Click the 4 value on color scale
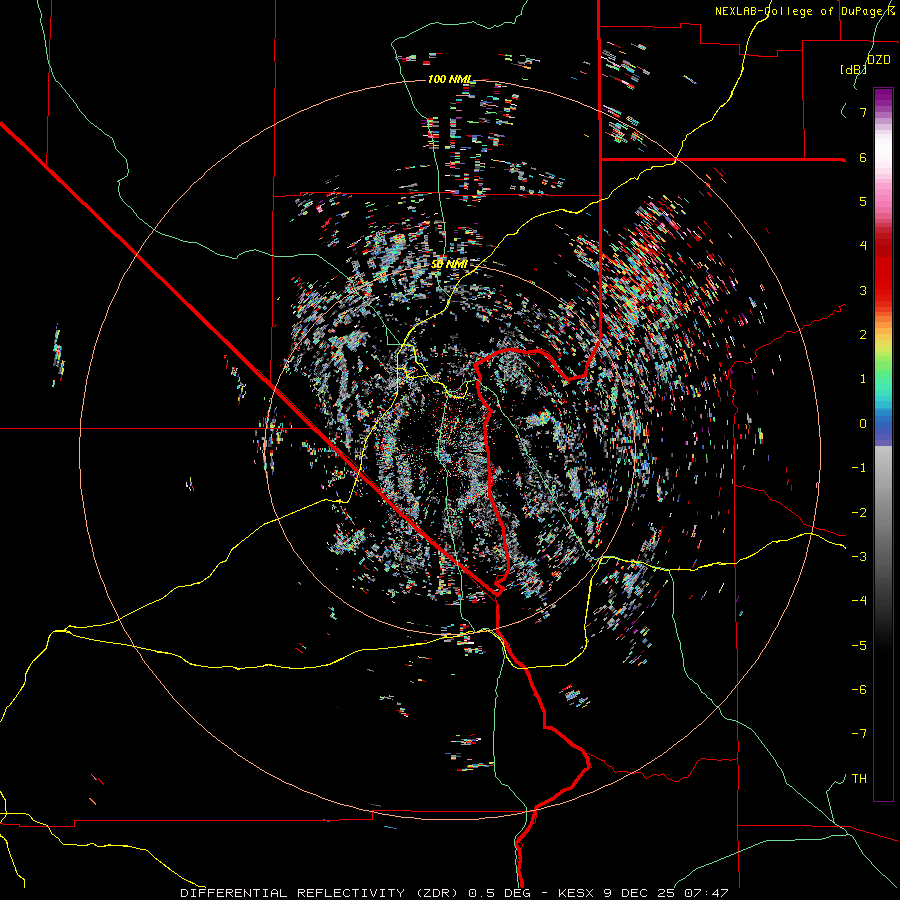The width and height of the screenshot is (900, 900). coord(863,246)
